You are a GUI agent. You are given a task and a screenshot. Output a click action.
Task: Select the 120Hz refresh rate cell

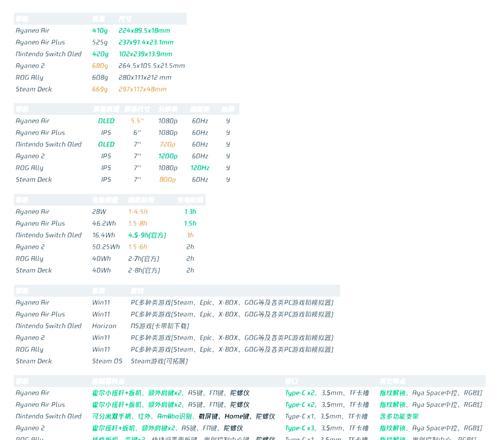coord(200,168)
